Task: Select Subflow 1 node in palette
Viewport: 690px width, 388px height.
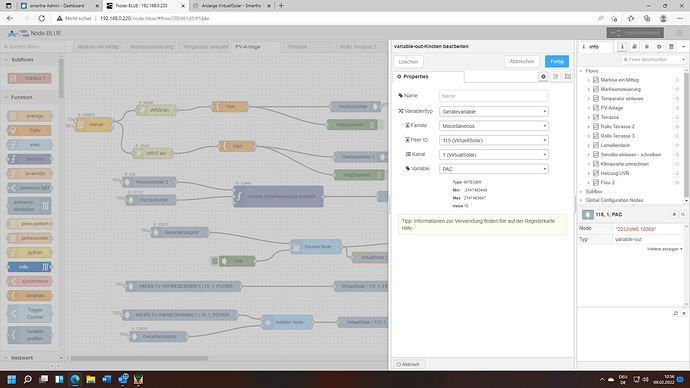Action: click(29, 78)
